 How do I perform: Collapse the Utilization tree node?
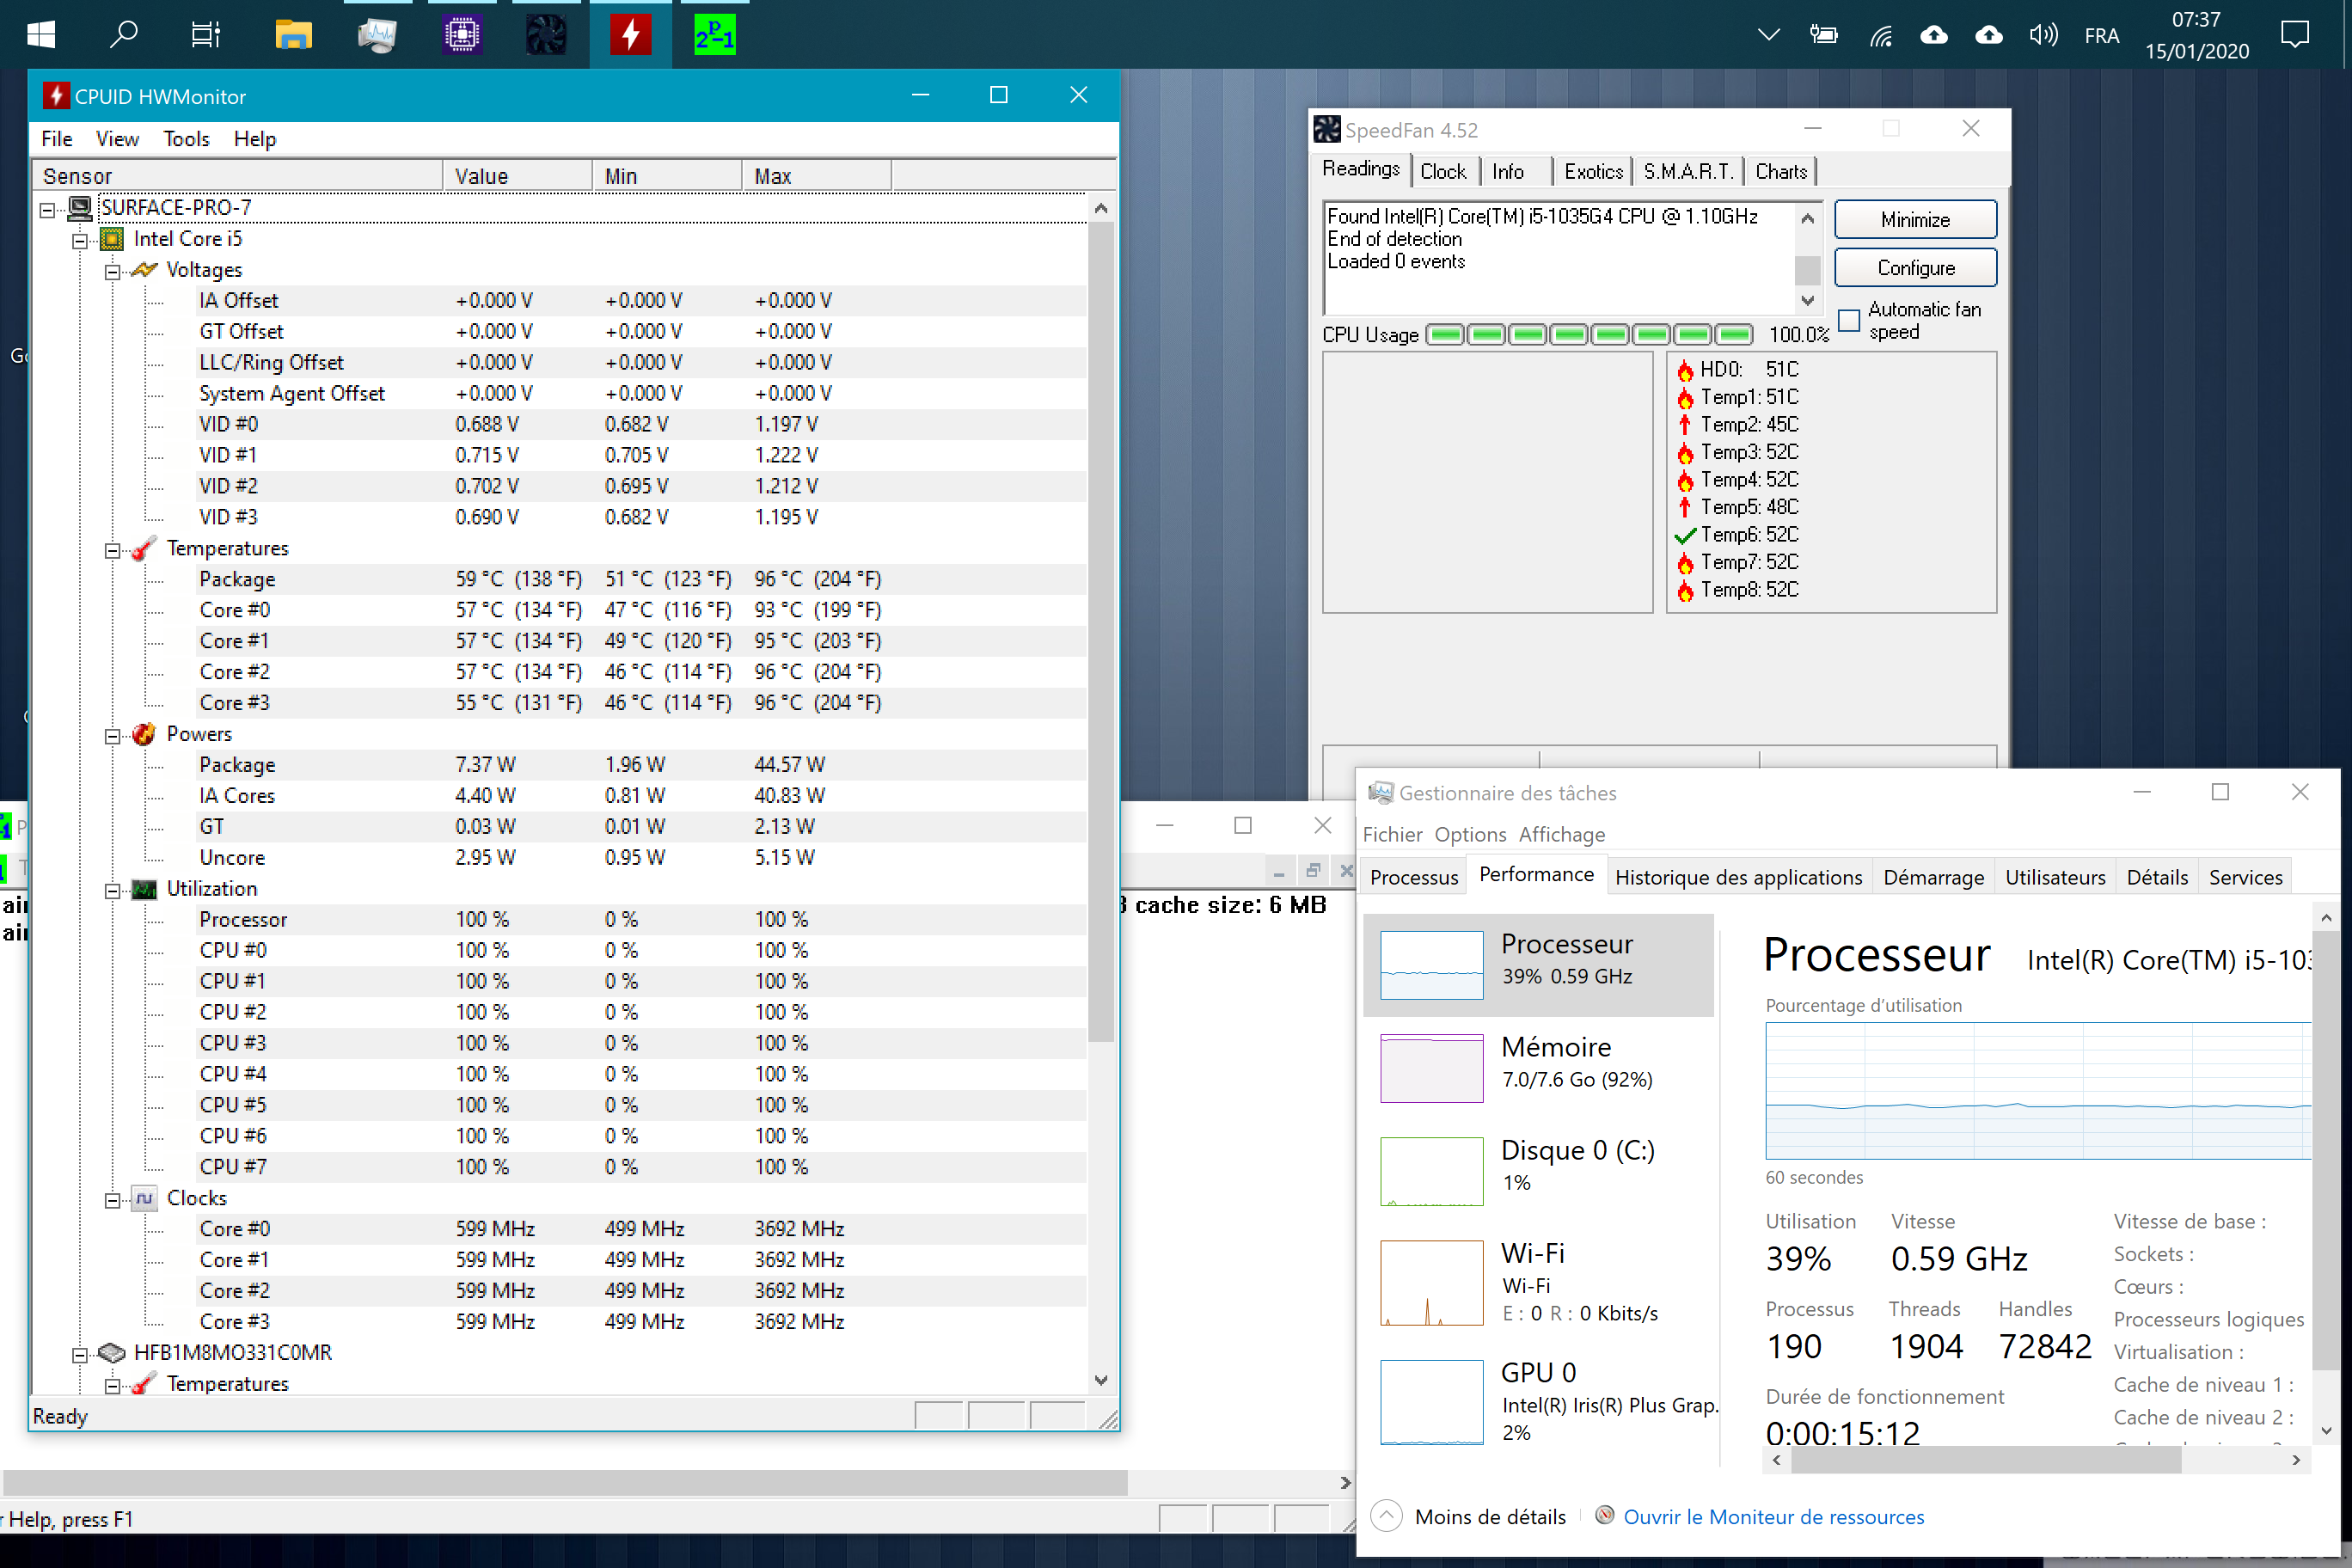pos(113,890)
